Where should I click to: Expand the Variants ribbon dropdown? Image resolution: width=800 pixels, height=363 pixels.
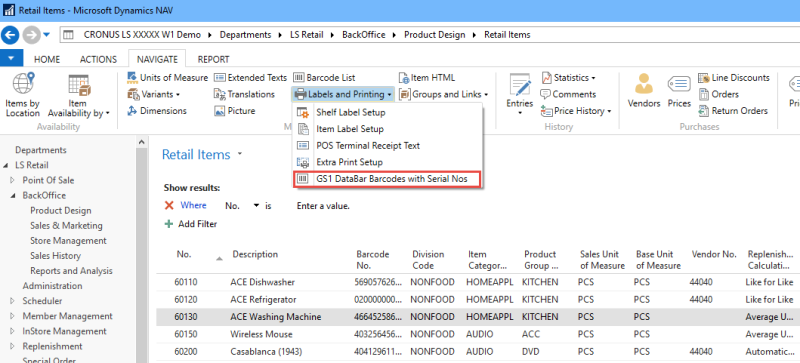[x=154, y=94]
